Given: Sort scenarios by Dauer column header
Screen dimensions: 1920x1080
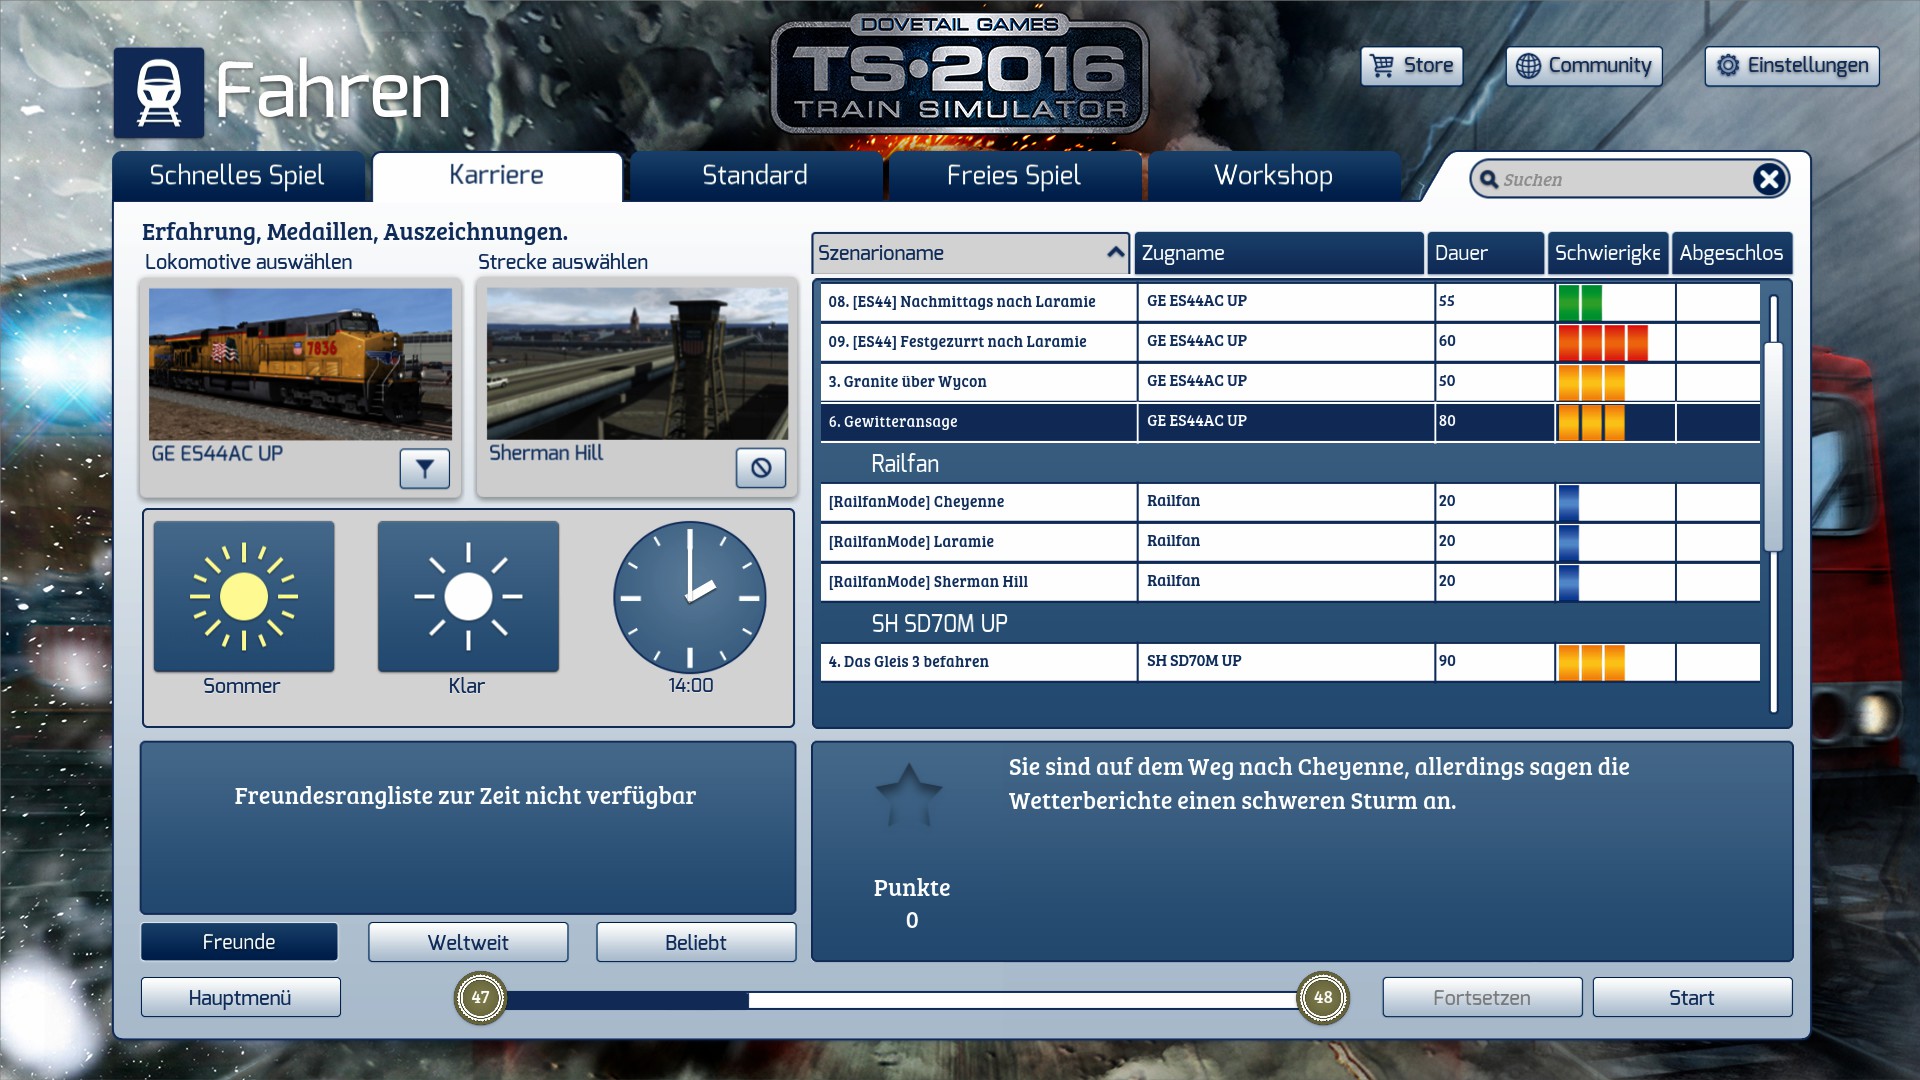Looking at the screenshot, I should pyautogui.click(x=1484, y=253).
